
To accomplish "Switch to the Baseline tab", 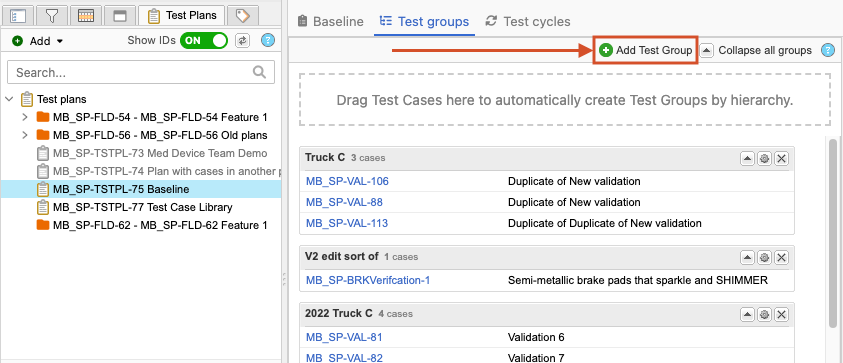I will click(330, 22).
